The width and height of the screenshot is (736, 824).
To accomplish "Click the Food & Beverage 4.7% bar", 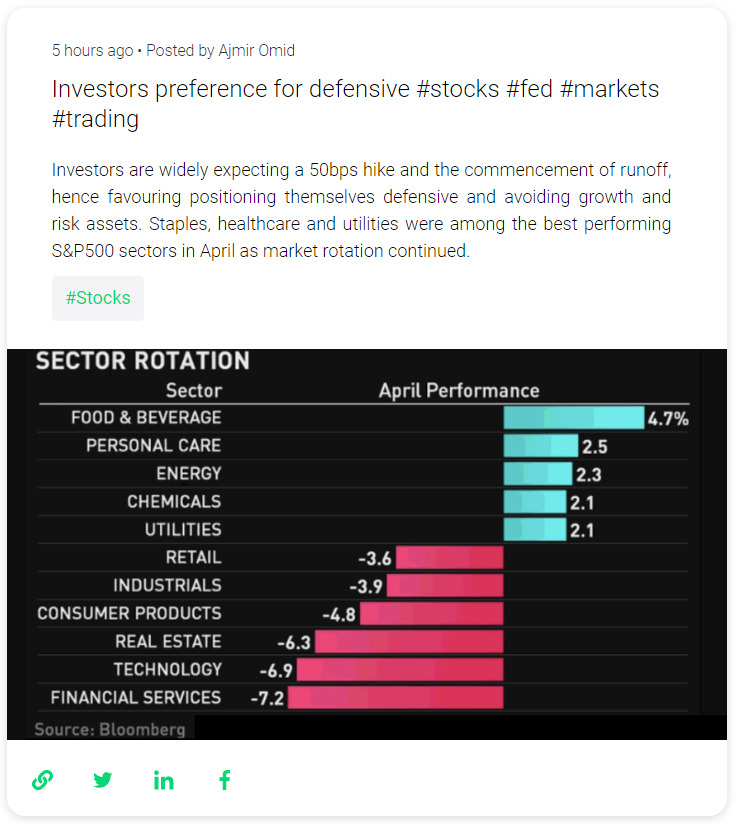I will 574,418.
